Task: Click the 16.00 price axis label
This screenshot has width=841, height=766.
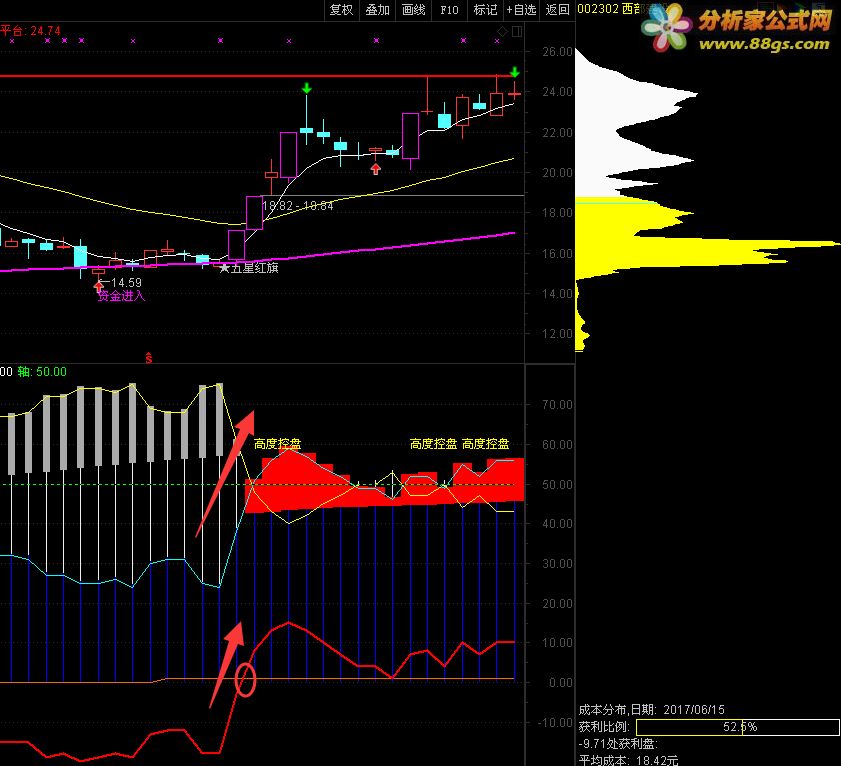Action: pos(557,253)
